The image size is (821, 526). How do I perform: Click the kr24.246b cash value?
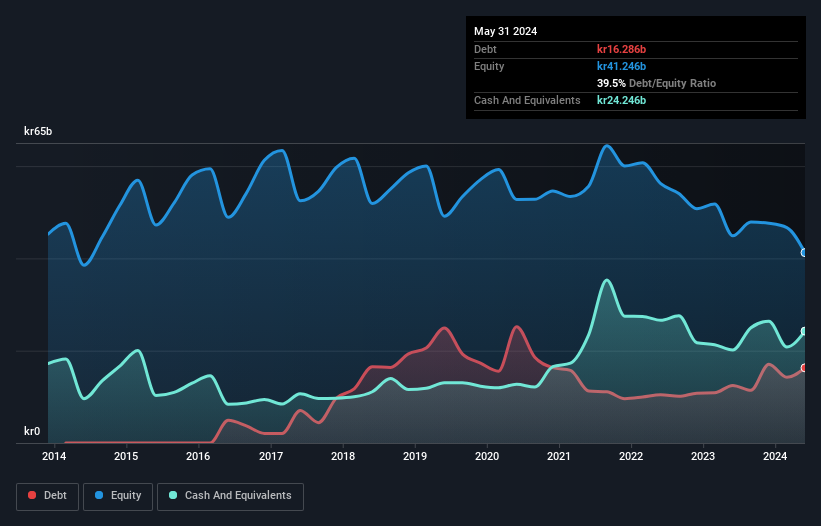pyautogui.click(x=622, y=100)
